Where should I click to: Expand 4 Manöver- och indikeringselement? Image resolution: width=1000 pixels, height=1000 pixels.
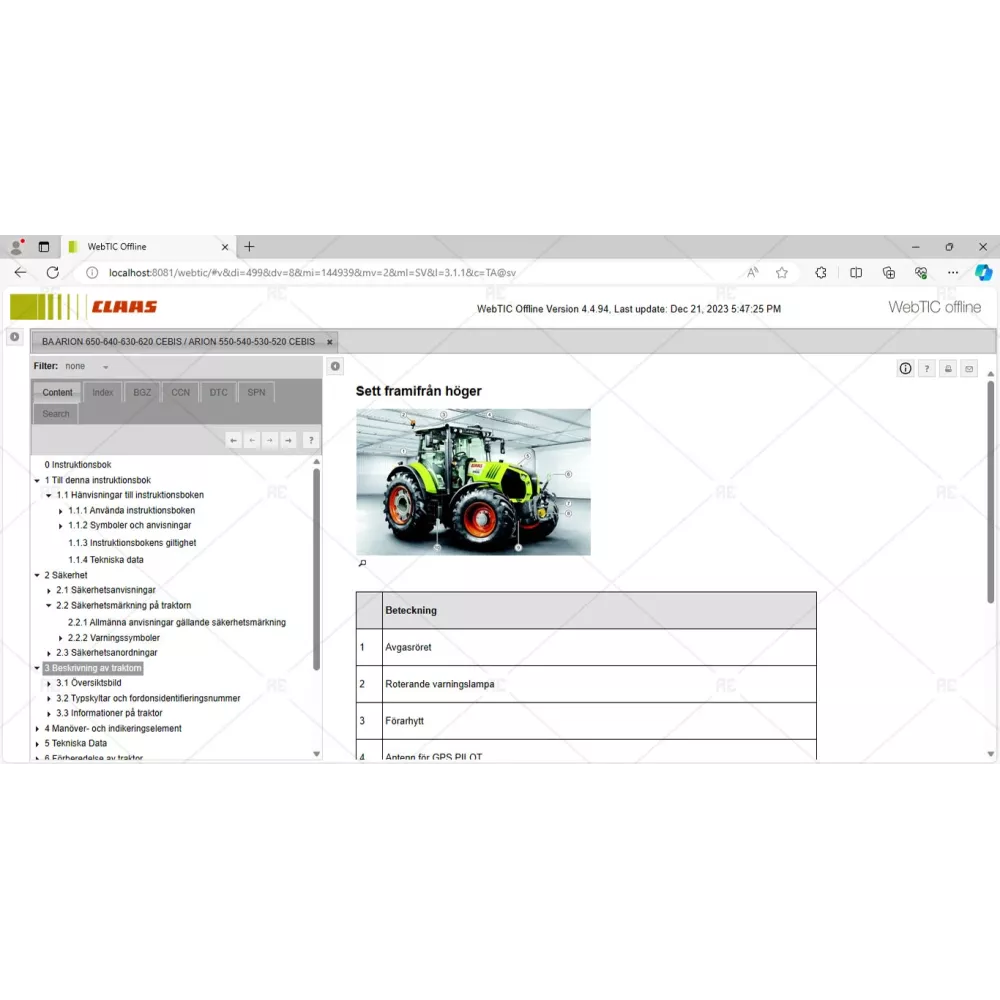(x=37, y=729)
